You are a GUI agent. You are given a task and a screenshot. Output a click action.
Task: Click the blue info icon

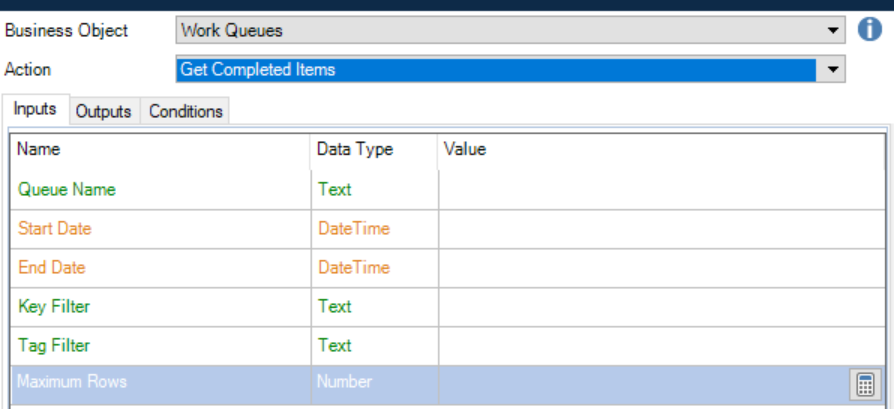(x=870, y=30)
